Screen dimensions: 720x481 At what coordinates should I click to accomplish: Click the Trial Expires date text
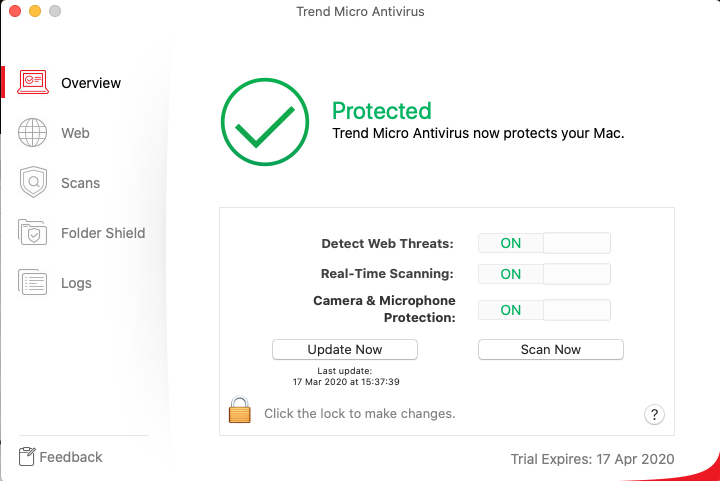[x=592, y=459]
